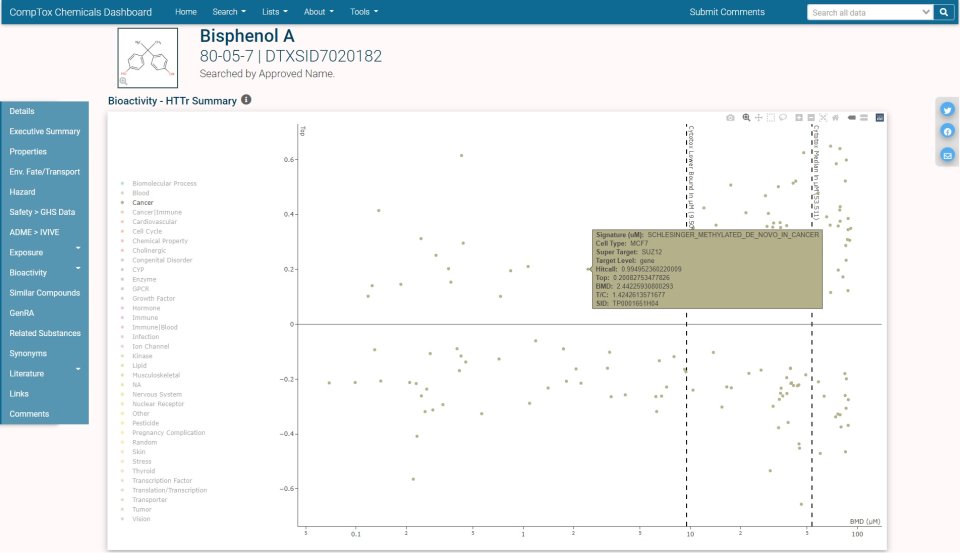Click the Submit Comments link
Screen dimensions: 960x553
point(727,12)
